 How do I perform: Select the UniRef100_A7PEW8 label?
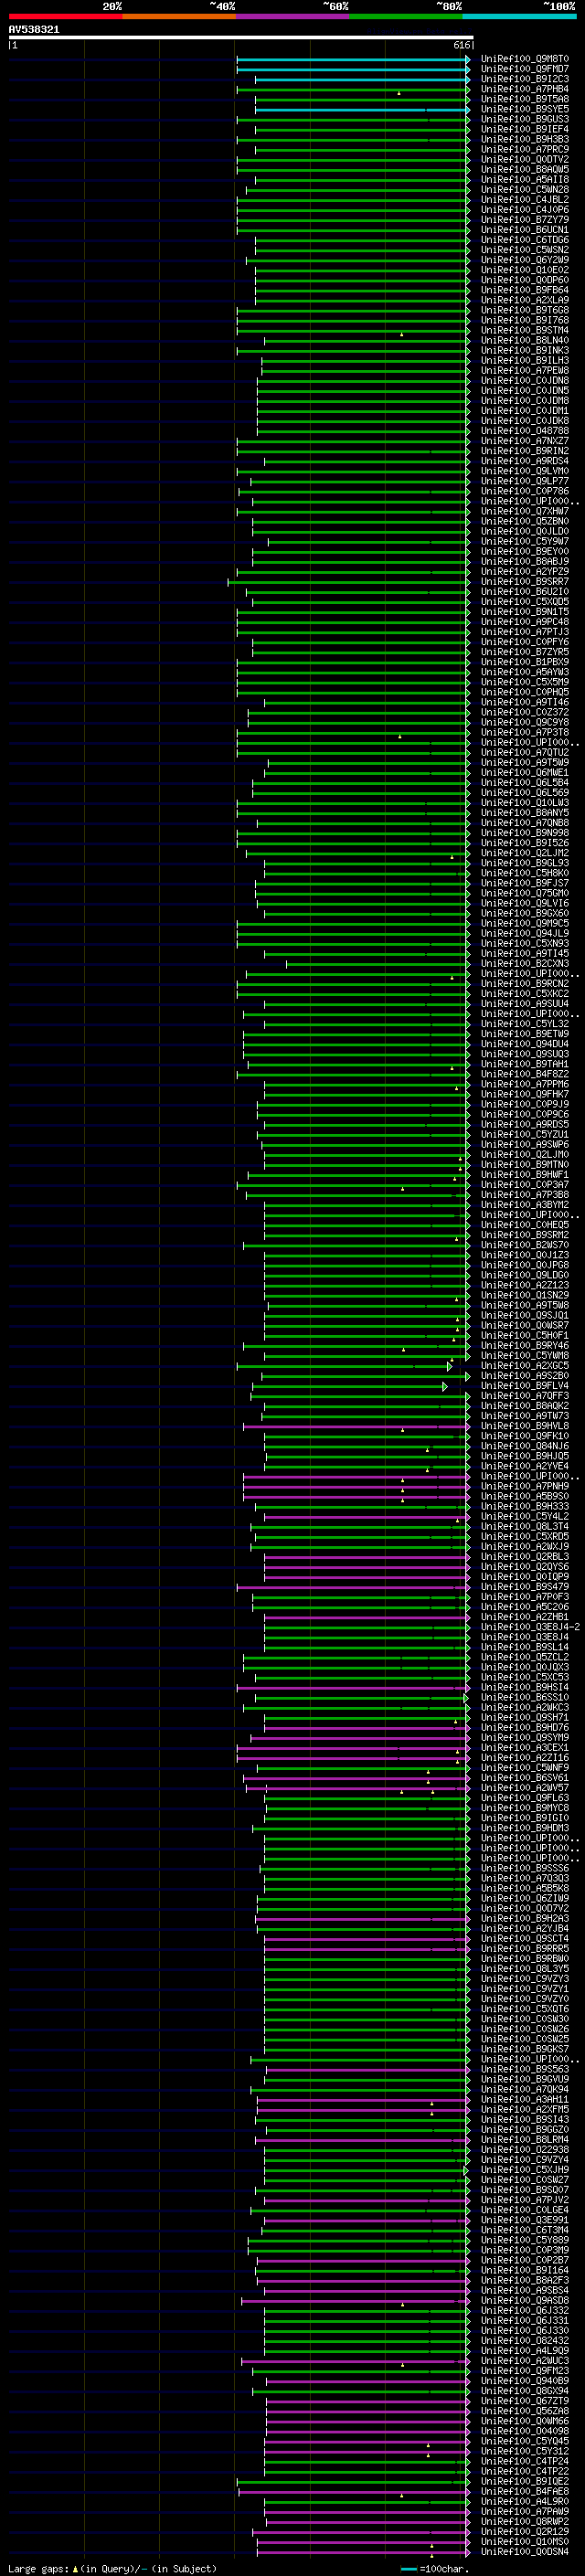(525, 371)
